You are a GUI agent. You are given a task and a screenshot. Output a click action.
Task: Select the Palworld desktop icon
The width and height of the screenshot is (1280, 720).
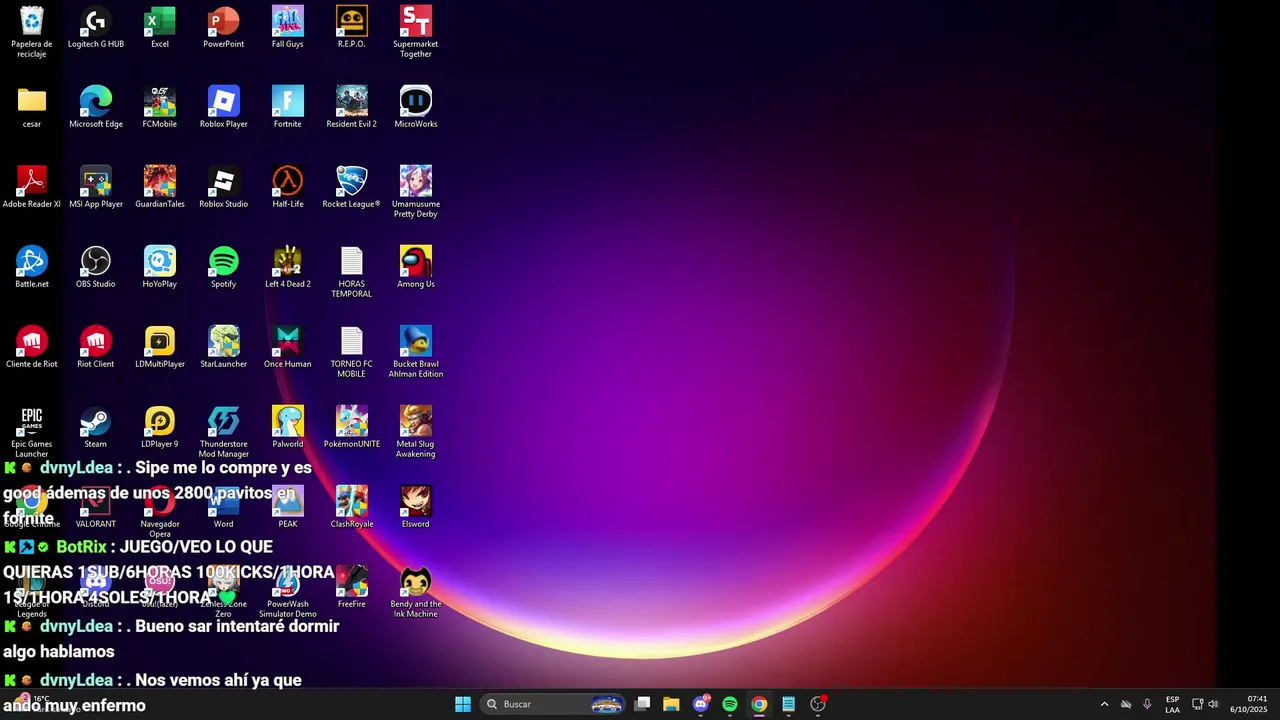(288, 427)
